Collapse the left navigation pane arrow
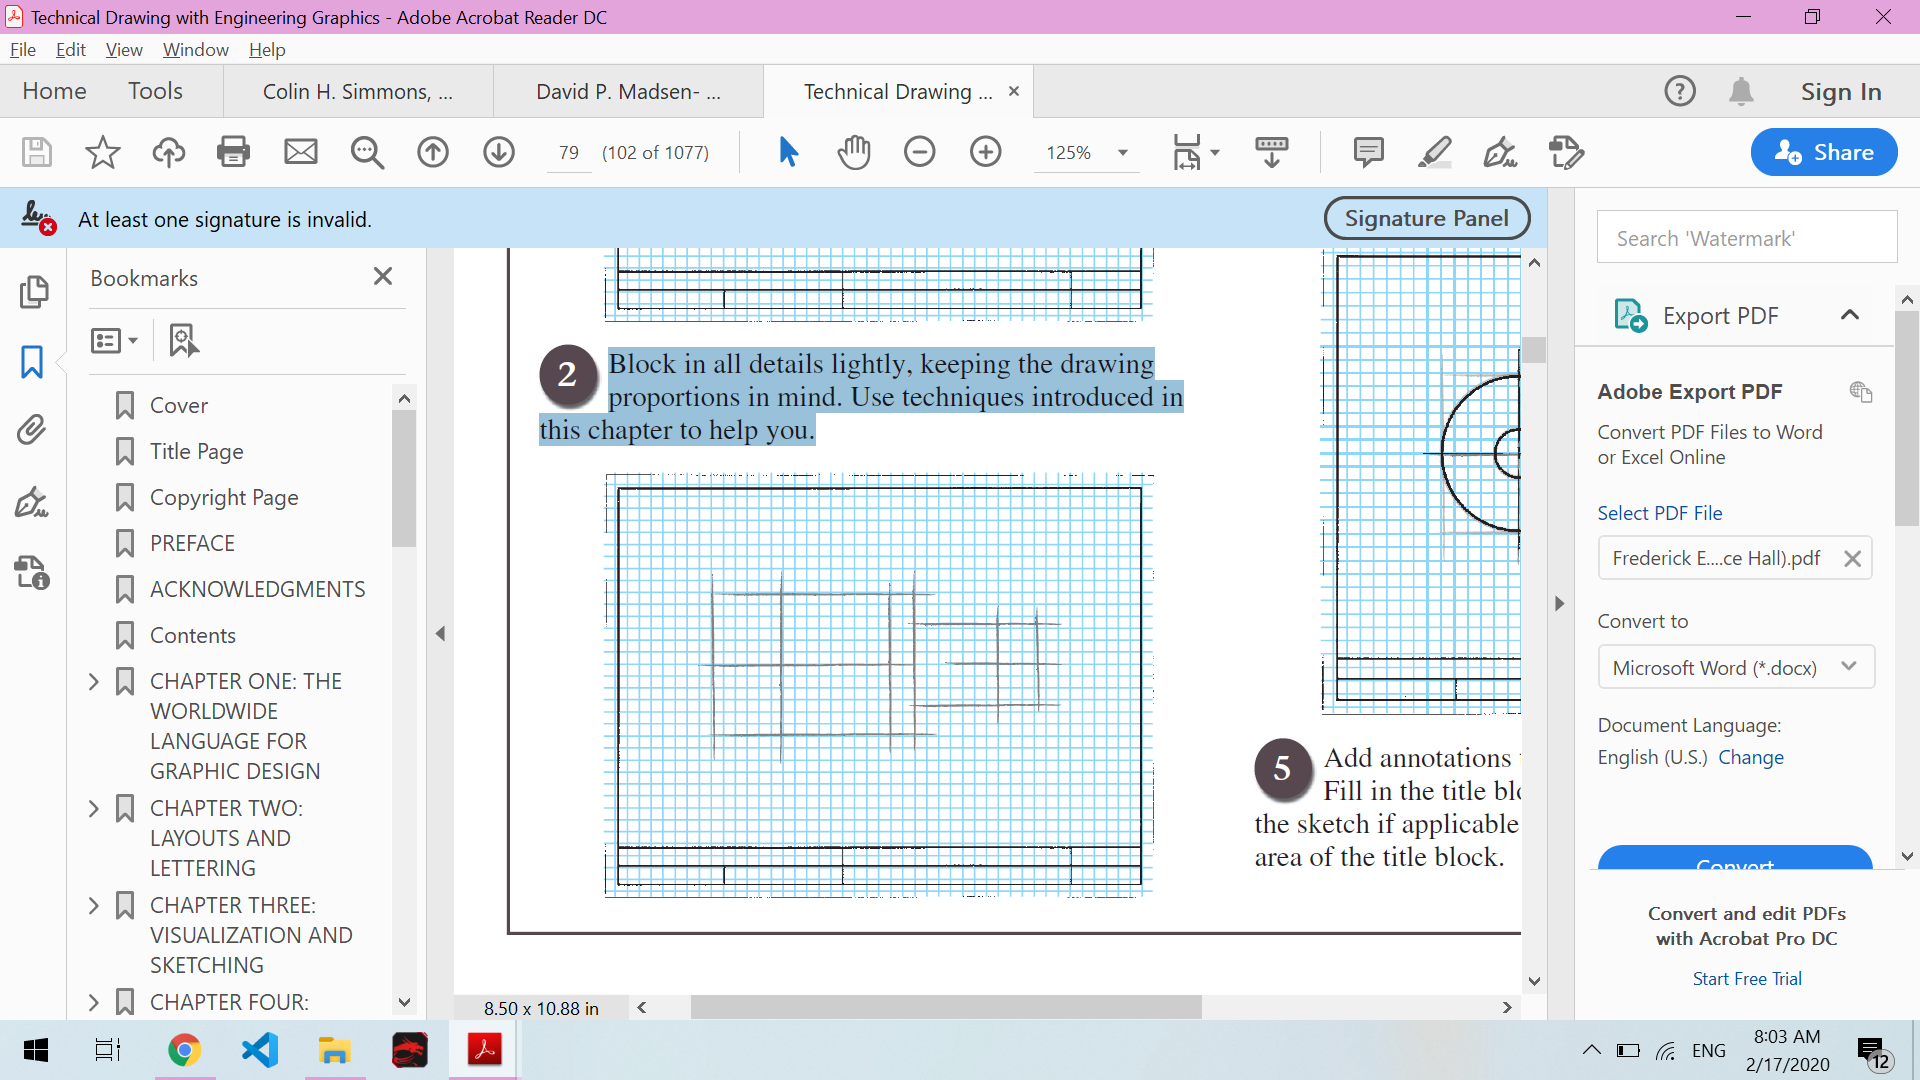Screen dimensions: 1920x1080 pyautogui.click(x=440, y=633)
